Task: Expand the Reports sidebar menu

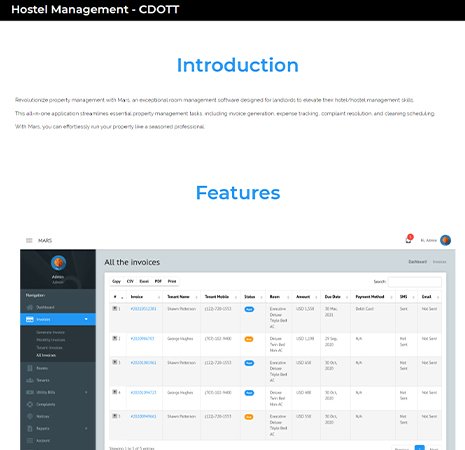Action: [58, 428]
